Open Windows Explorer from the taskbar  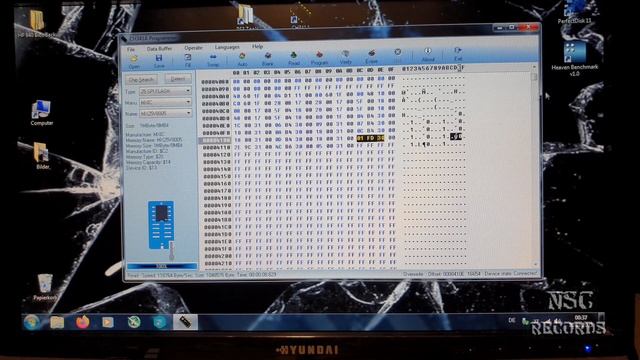pyautogui.click(x=57, y=322)
